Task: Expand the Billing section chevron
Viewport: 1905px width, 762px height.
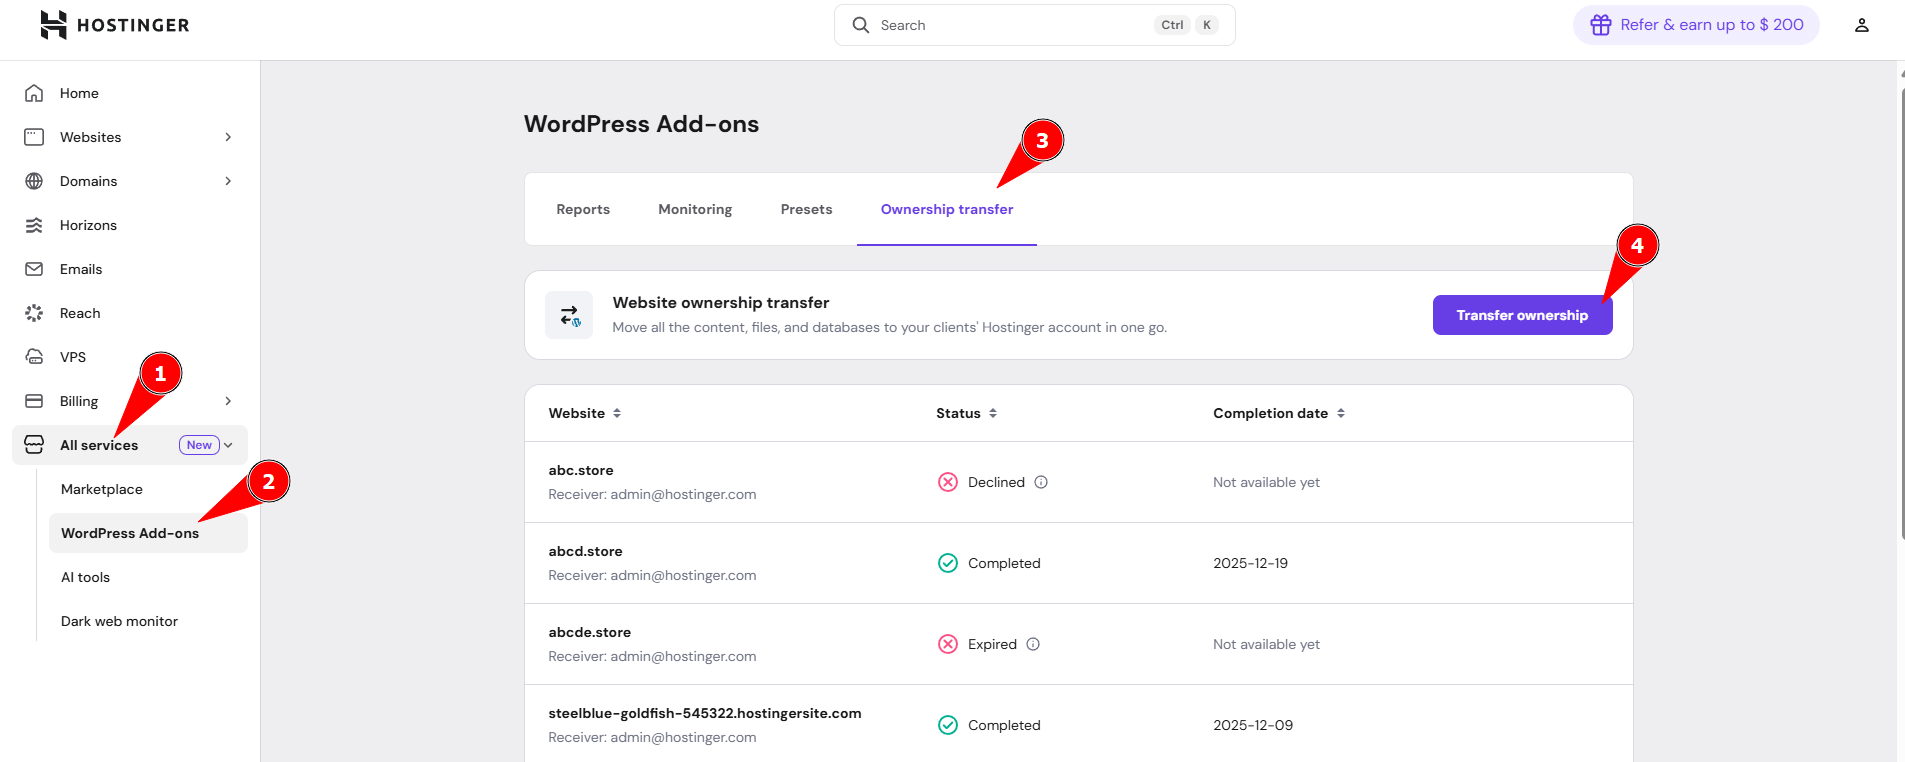Action: [228, 401]
